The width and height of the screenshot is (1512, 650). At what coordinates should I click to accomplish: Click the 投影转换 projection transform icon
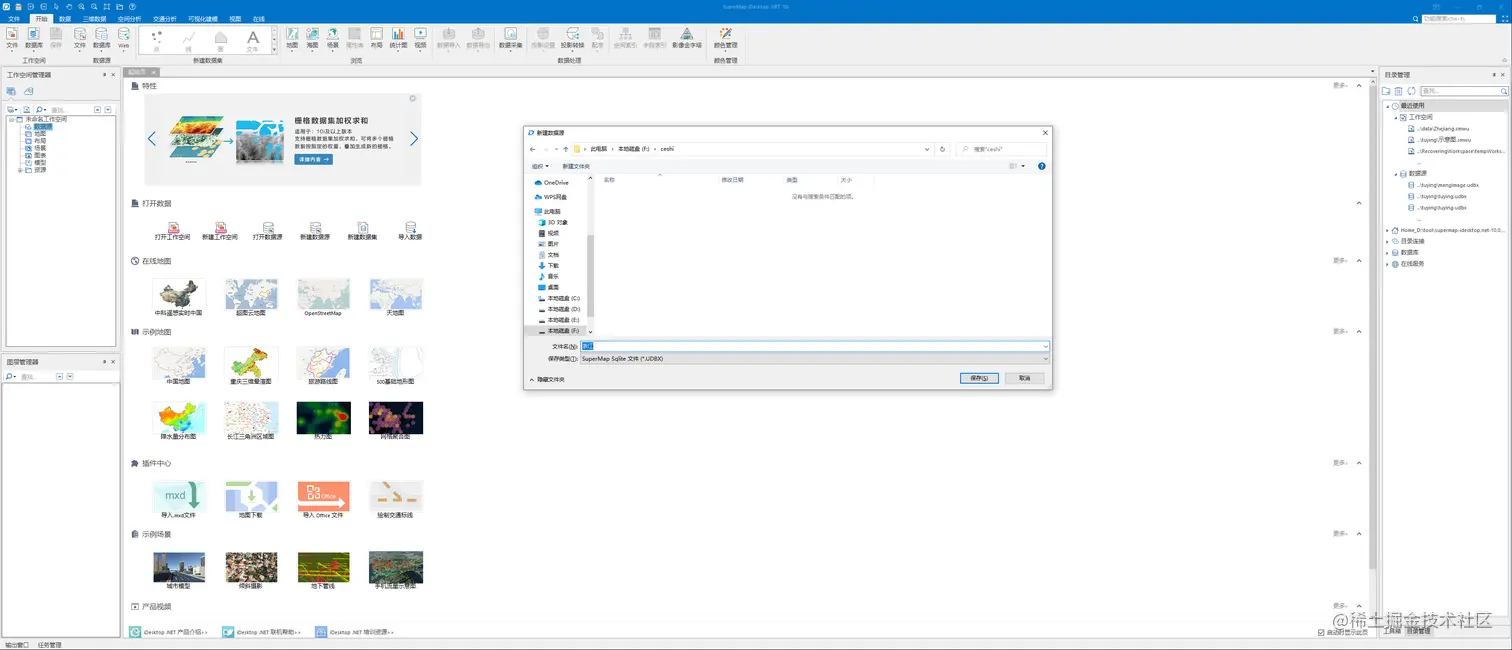tap(572, 37)
